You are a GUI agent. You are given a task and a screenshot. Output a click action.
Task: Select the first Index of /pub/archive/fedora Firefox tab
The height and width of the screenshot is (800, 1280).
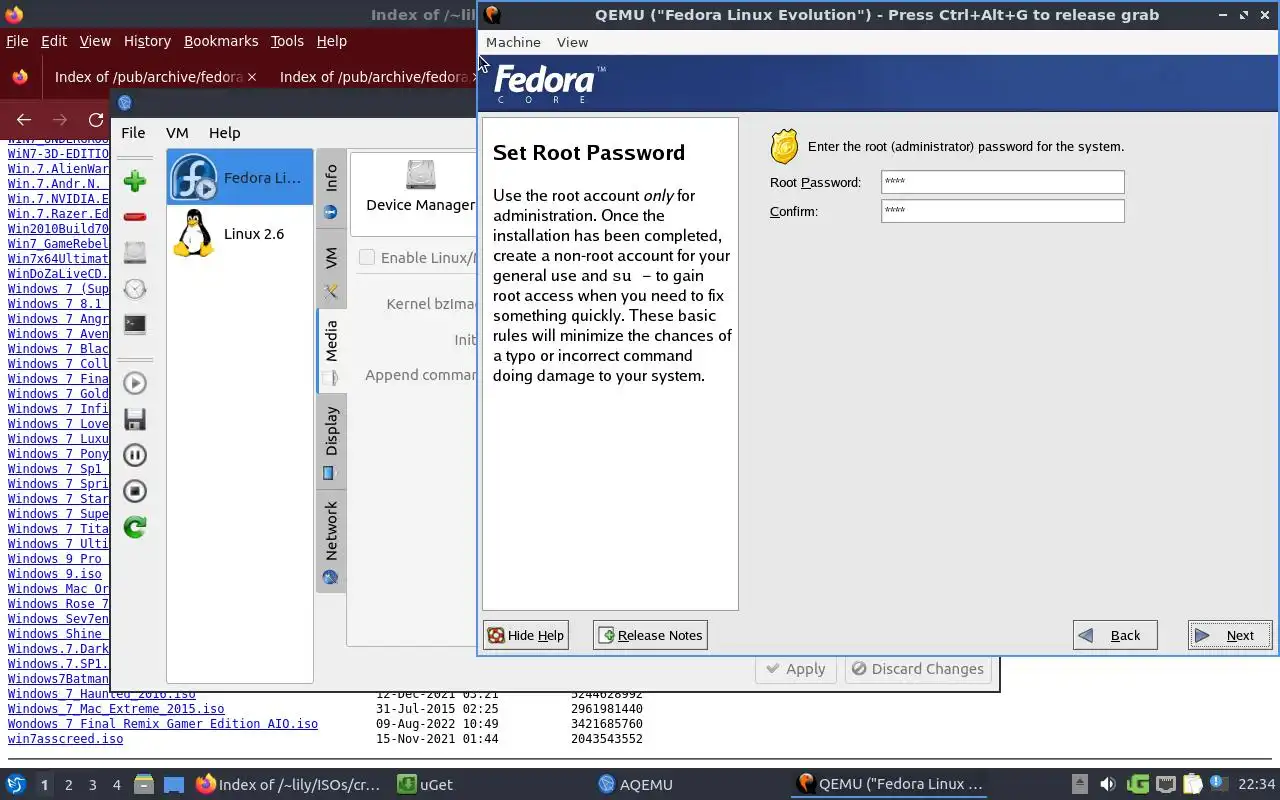(x=156, y=77)
